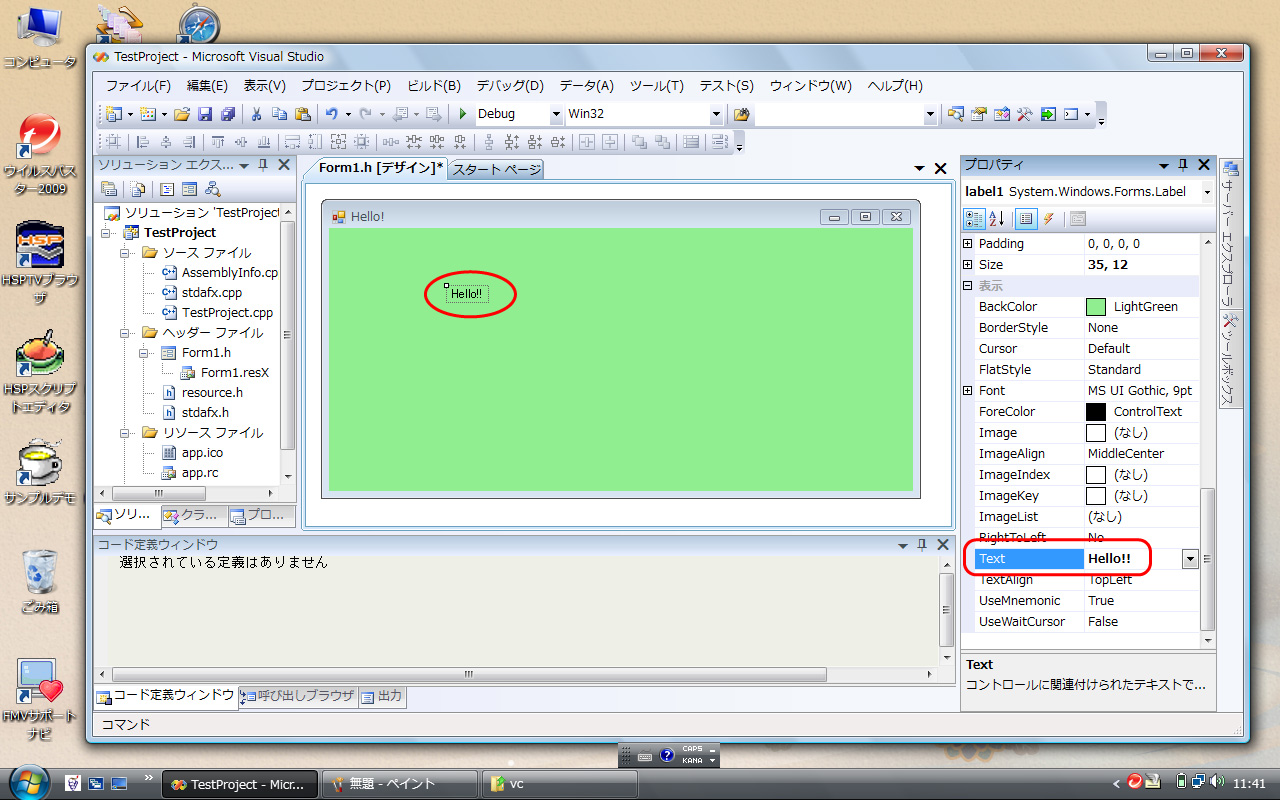The image size is (1280, 800).
Task: Click View Code icon in Solution Explorer
Action: [167, 189]
